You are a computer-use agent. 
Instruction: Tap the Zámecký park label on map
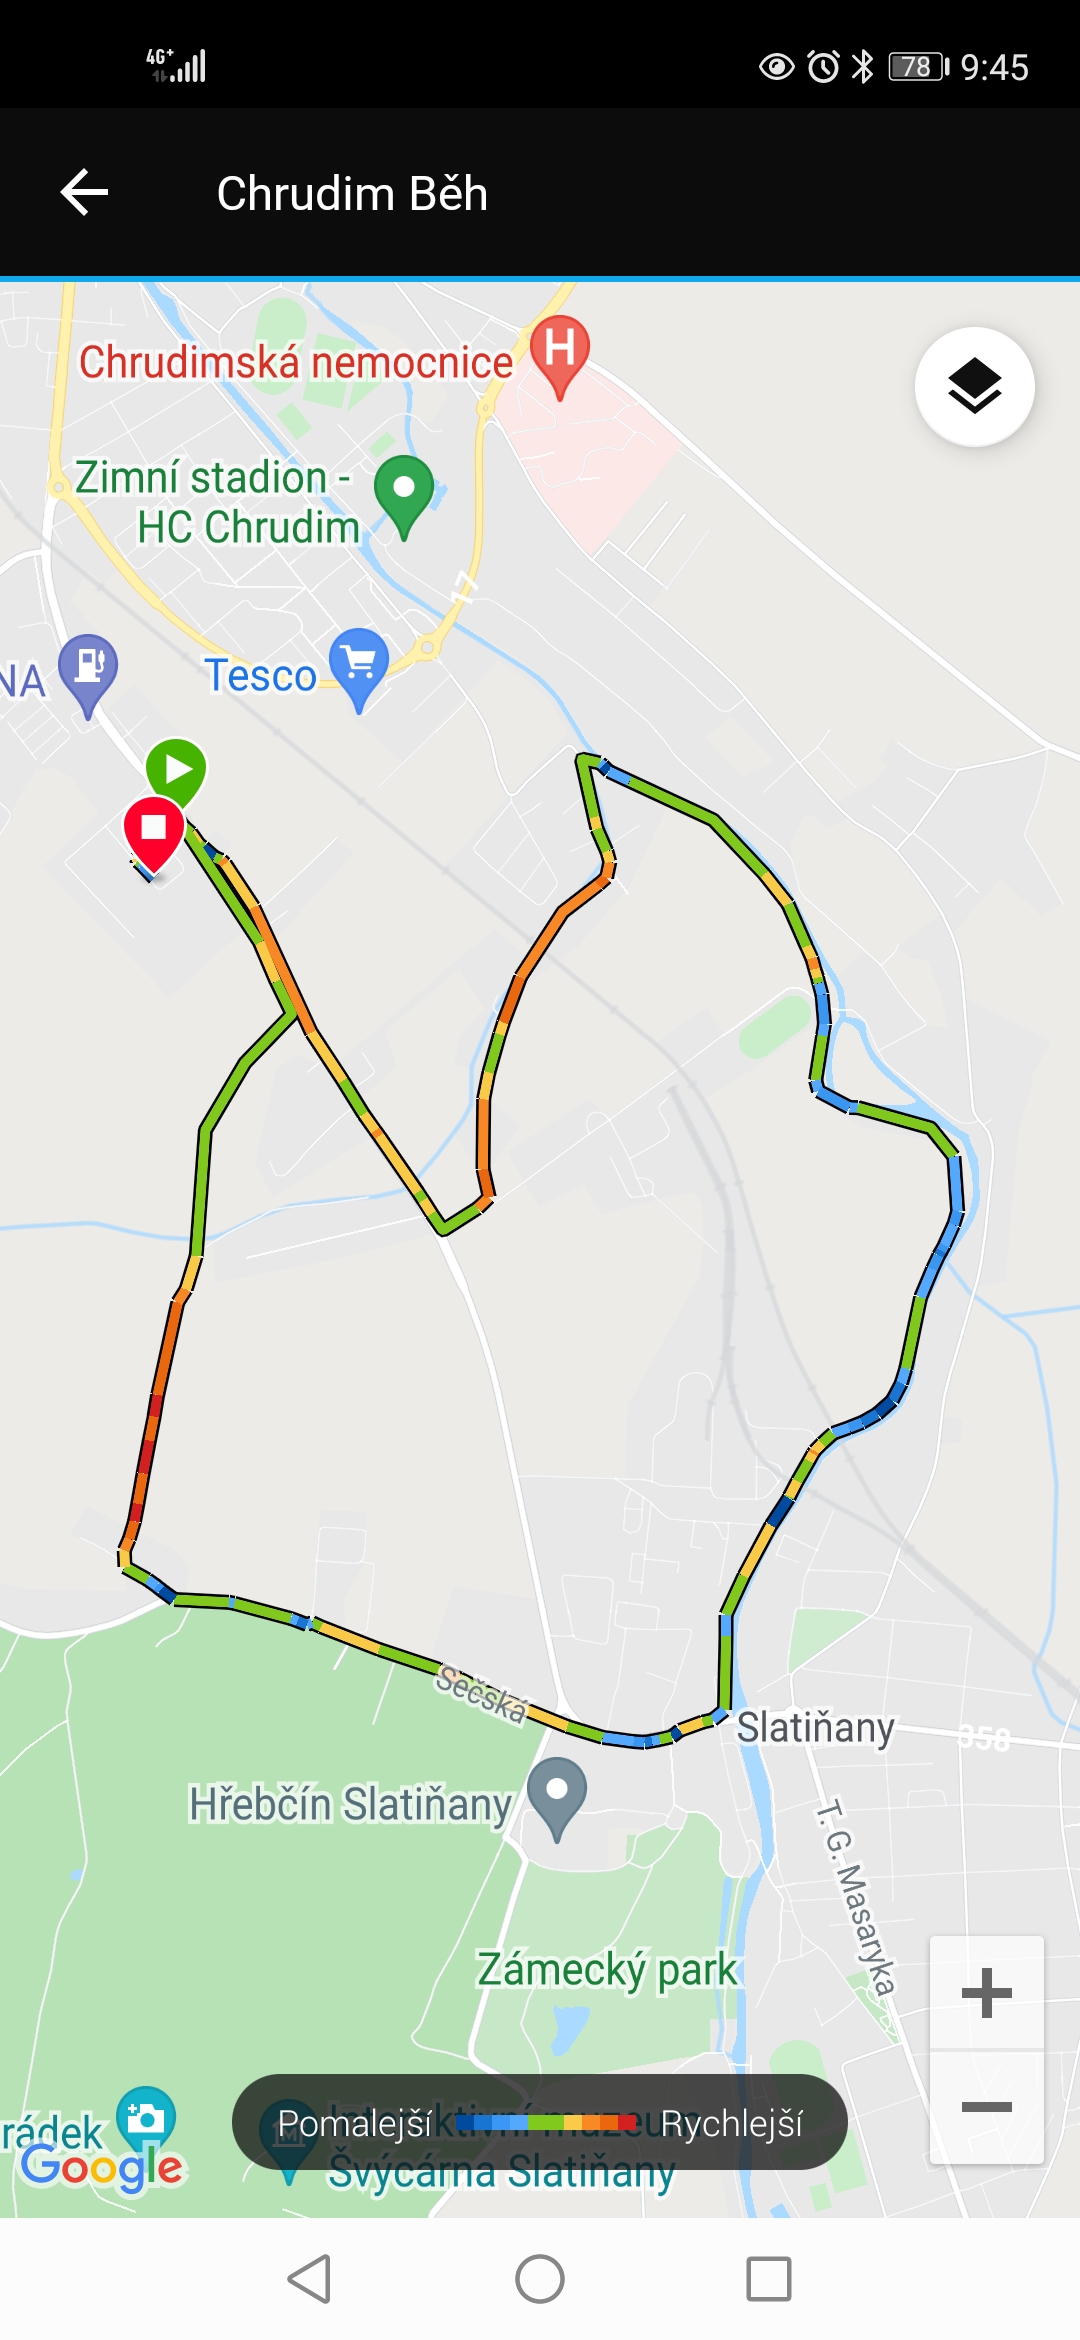pos(607,1969)
